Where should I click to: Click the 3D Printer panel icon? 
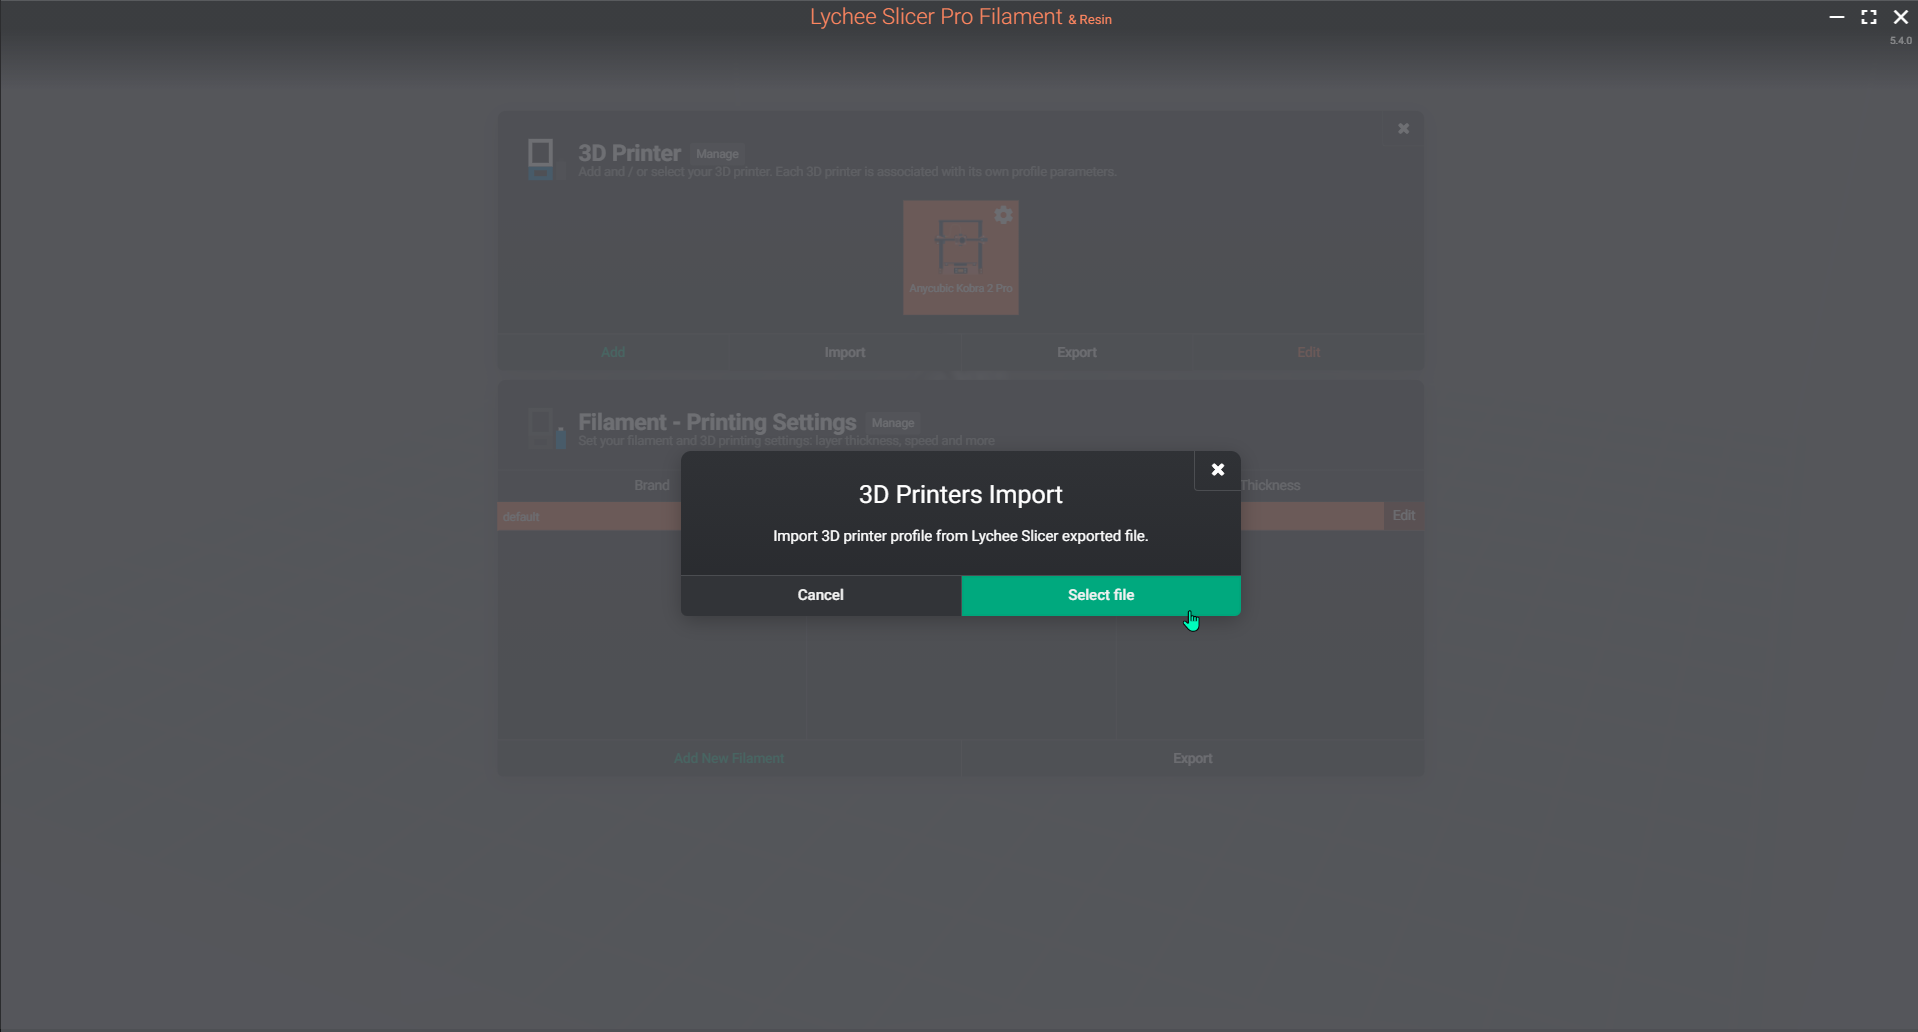click(x=541, y=158)
